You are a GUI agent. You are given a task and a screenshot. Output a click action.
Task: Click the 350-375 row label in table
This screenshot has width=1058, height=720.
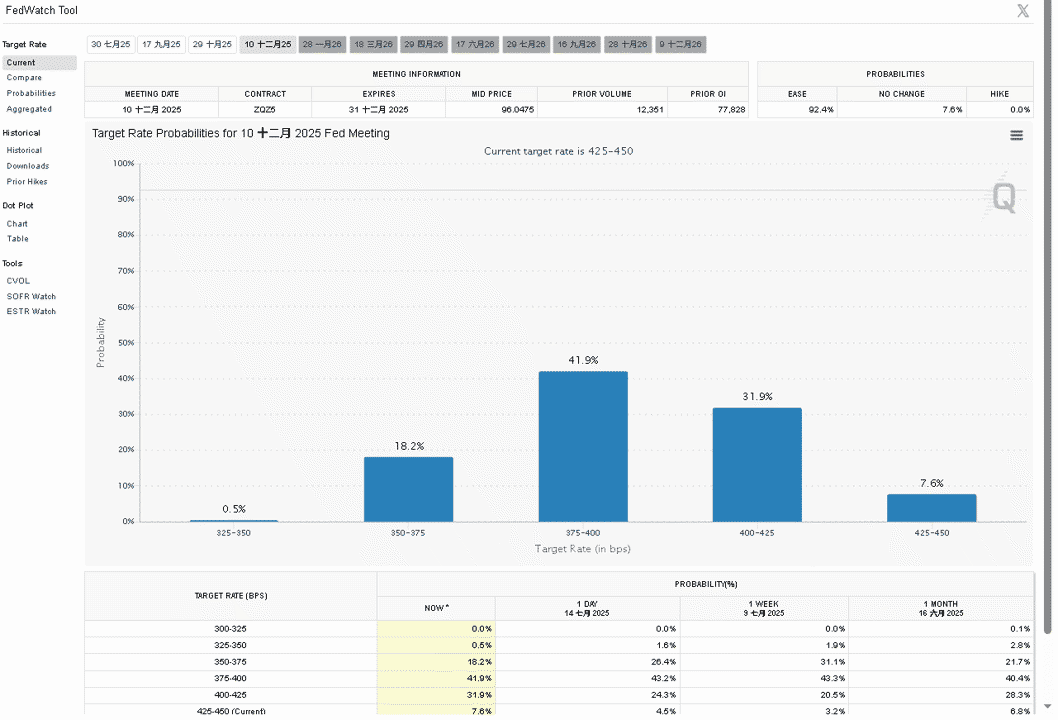click(x=230, y=662)
